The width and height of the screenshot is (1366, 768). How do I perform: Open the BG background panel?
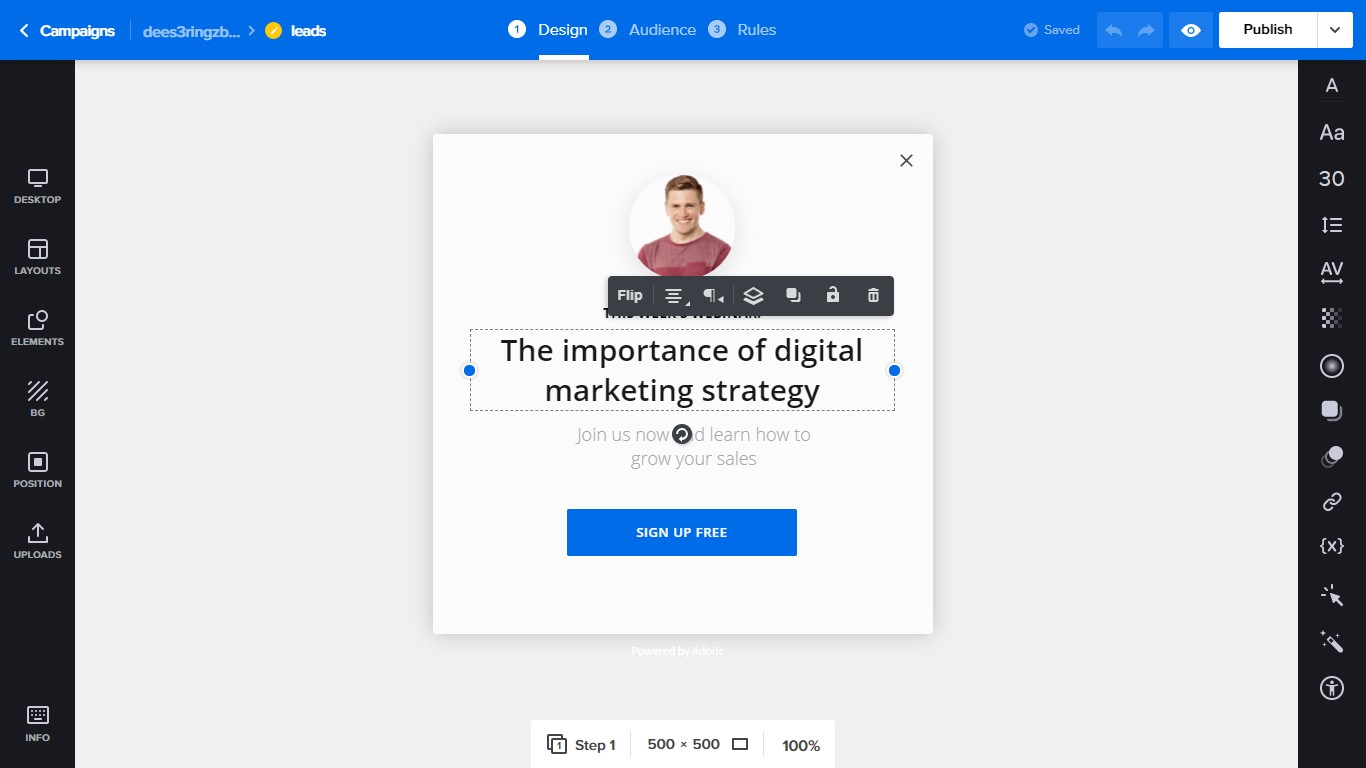click(37, 399)
